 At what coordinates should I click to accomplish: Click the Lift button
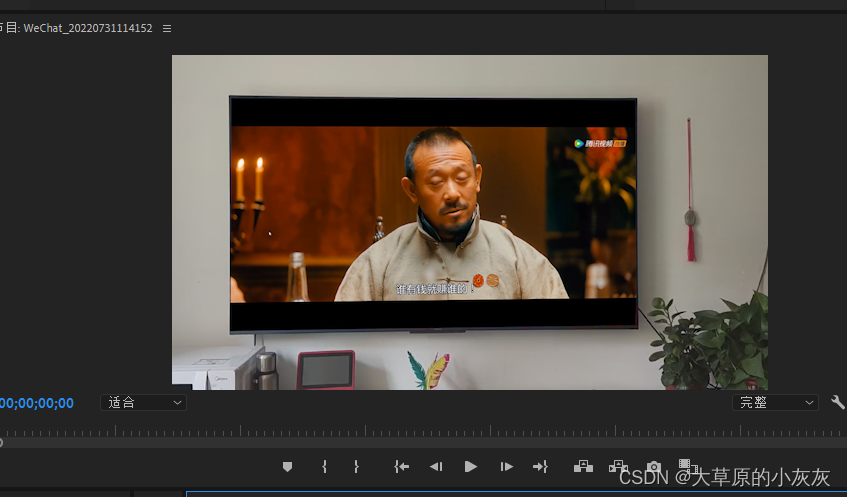(583, 467)
